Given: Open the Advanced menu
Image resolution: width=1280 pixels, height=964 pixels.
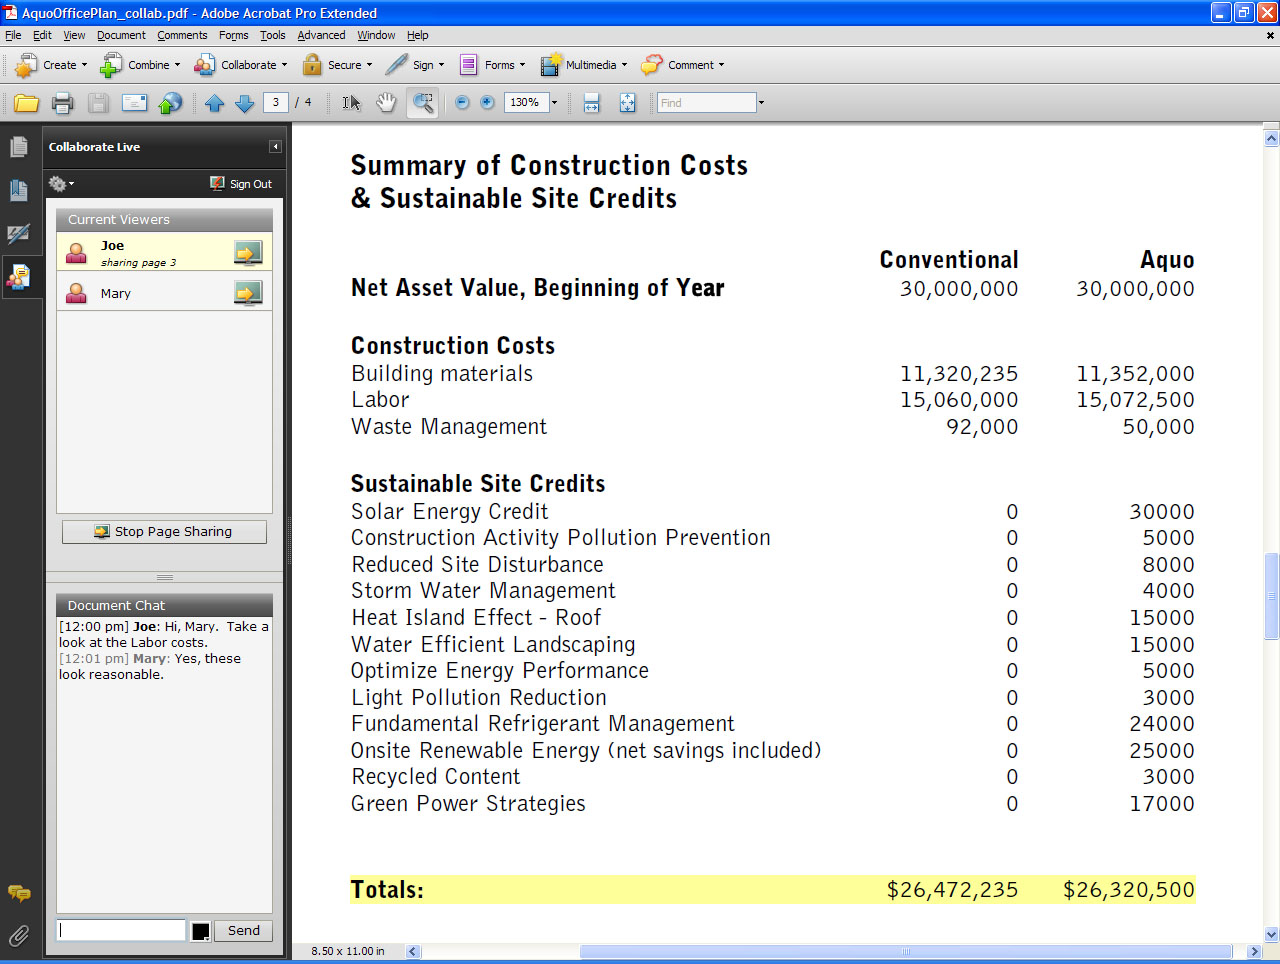Looking at the screenshot, I should click(321, 35).
